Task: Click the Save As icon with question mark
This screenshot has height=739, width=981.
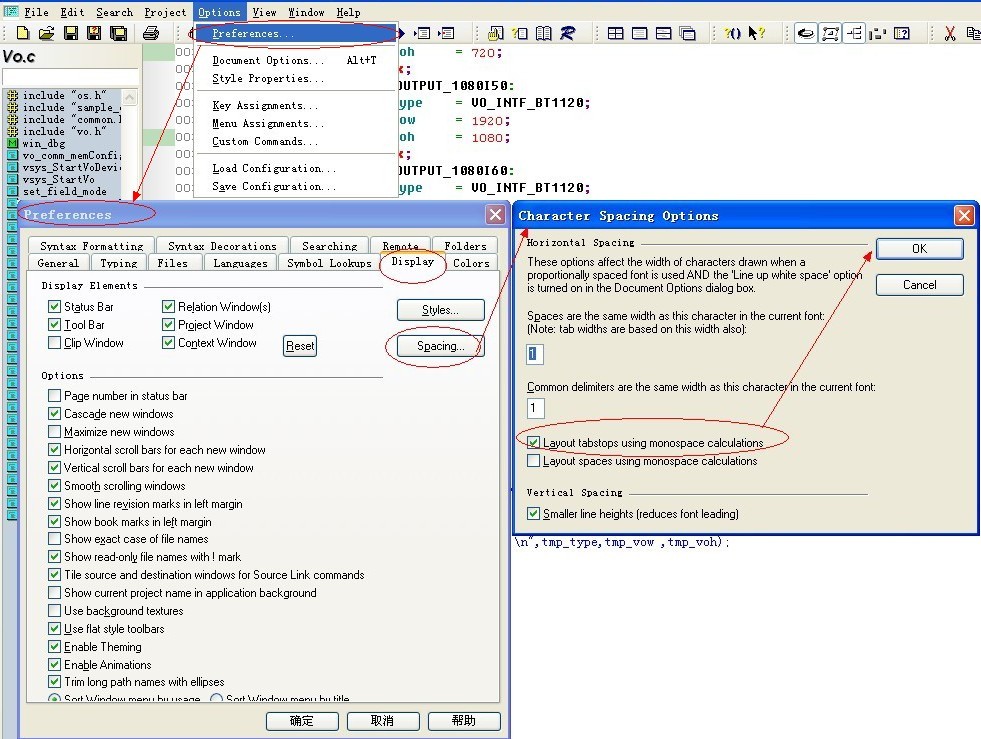Action: 94,33
